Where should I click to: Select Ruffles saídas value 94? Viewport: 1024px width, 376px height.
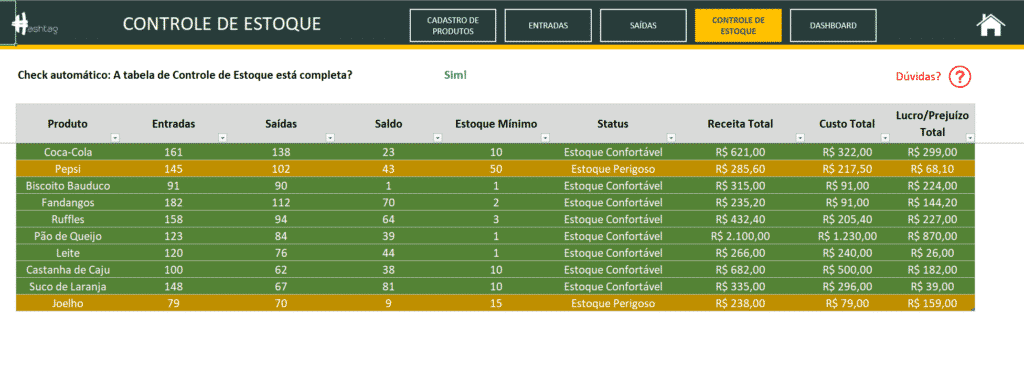(x=281, y=219)
